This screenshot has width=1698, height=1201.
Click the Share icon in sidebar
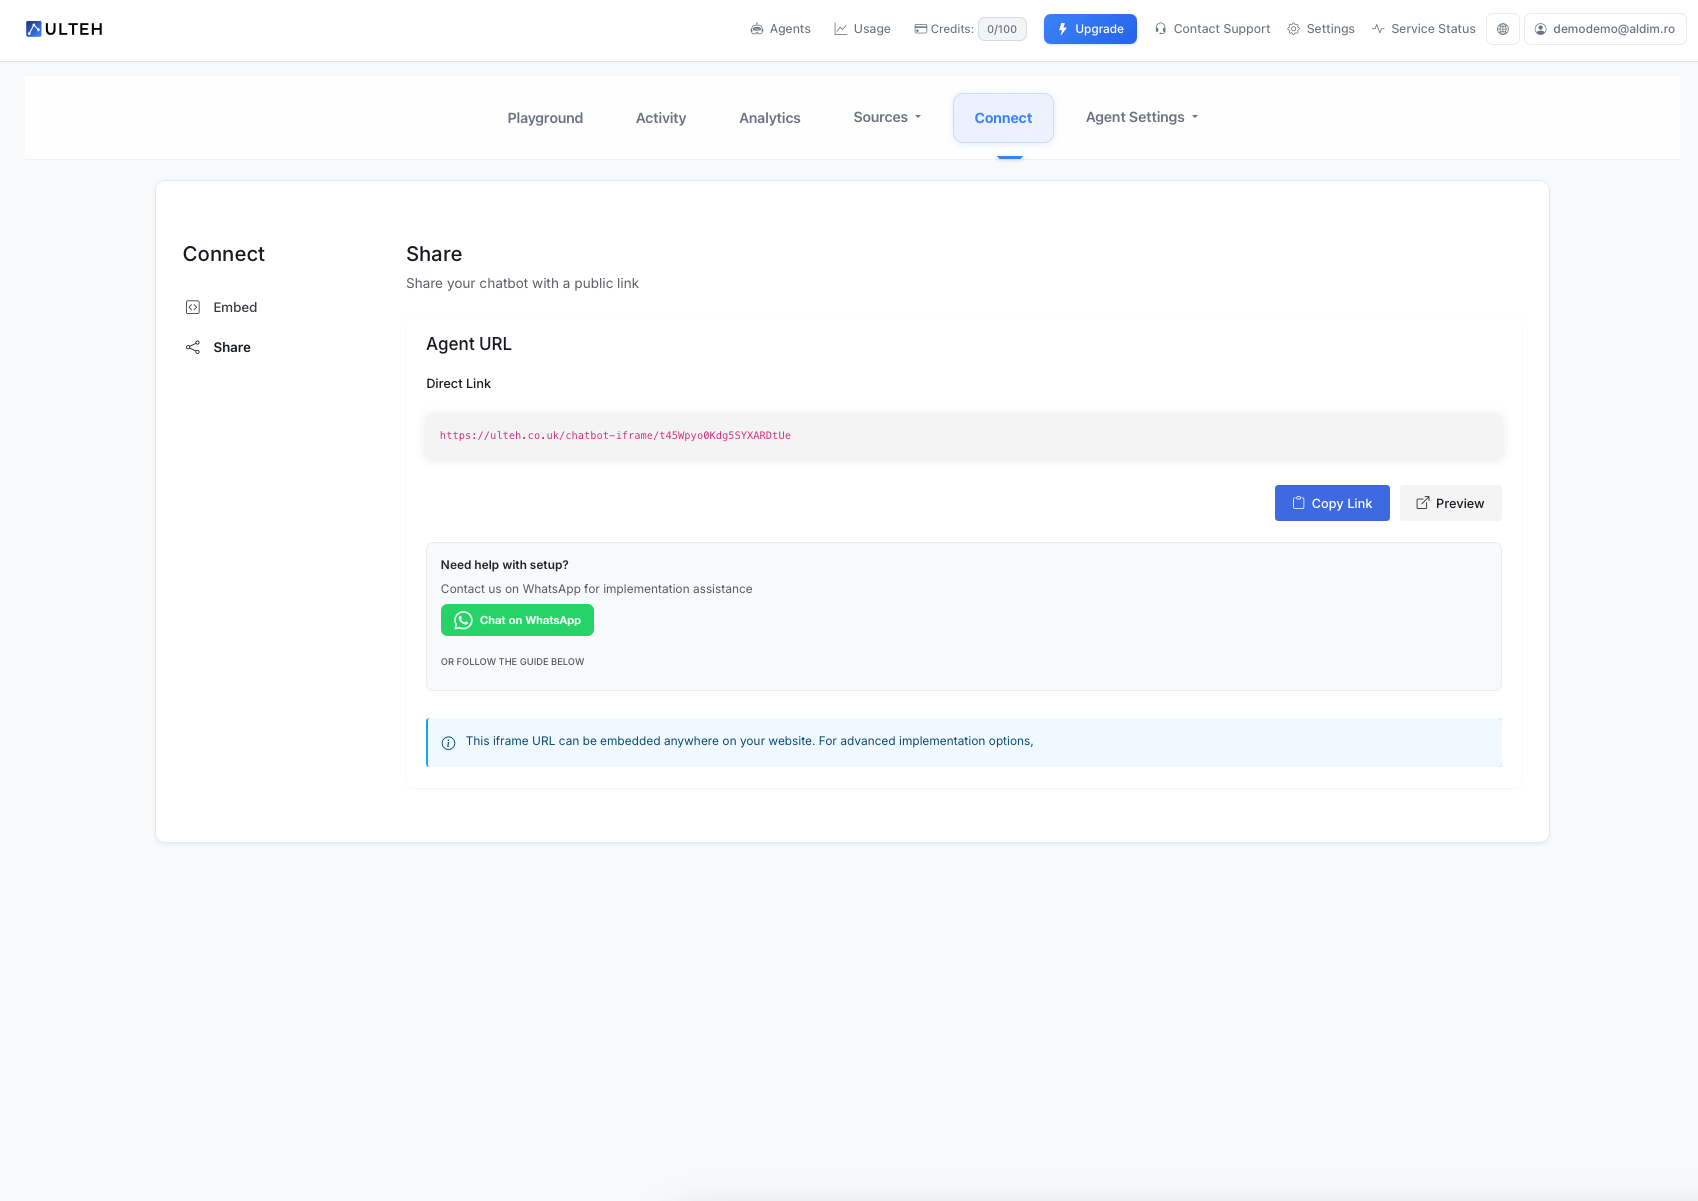(x=193, y=347)
